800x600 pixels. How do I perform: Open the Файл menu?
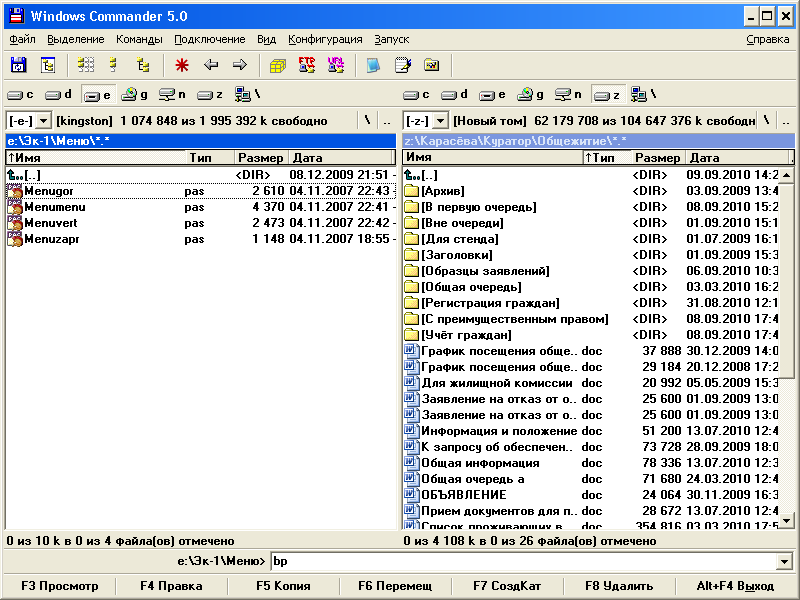coord(22,39)
